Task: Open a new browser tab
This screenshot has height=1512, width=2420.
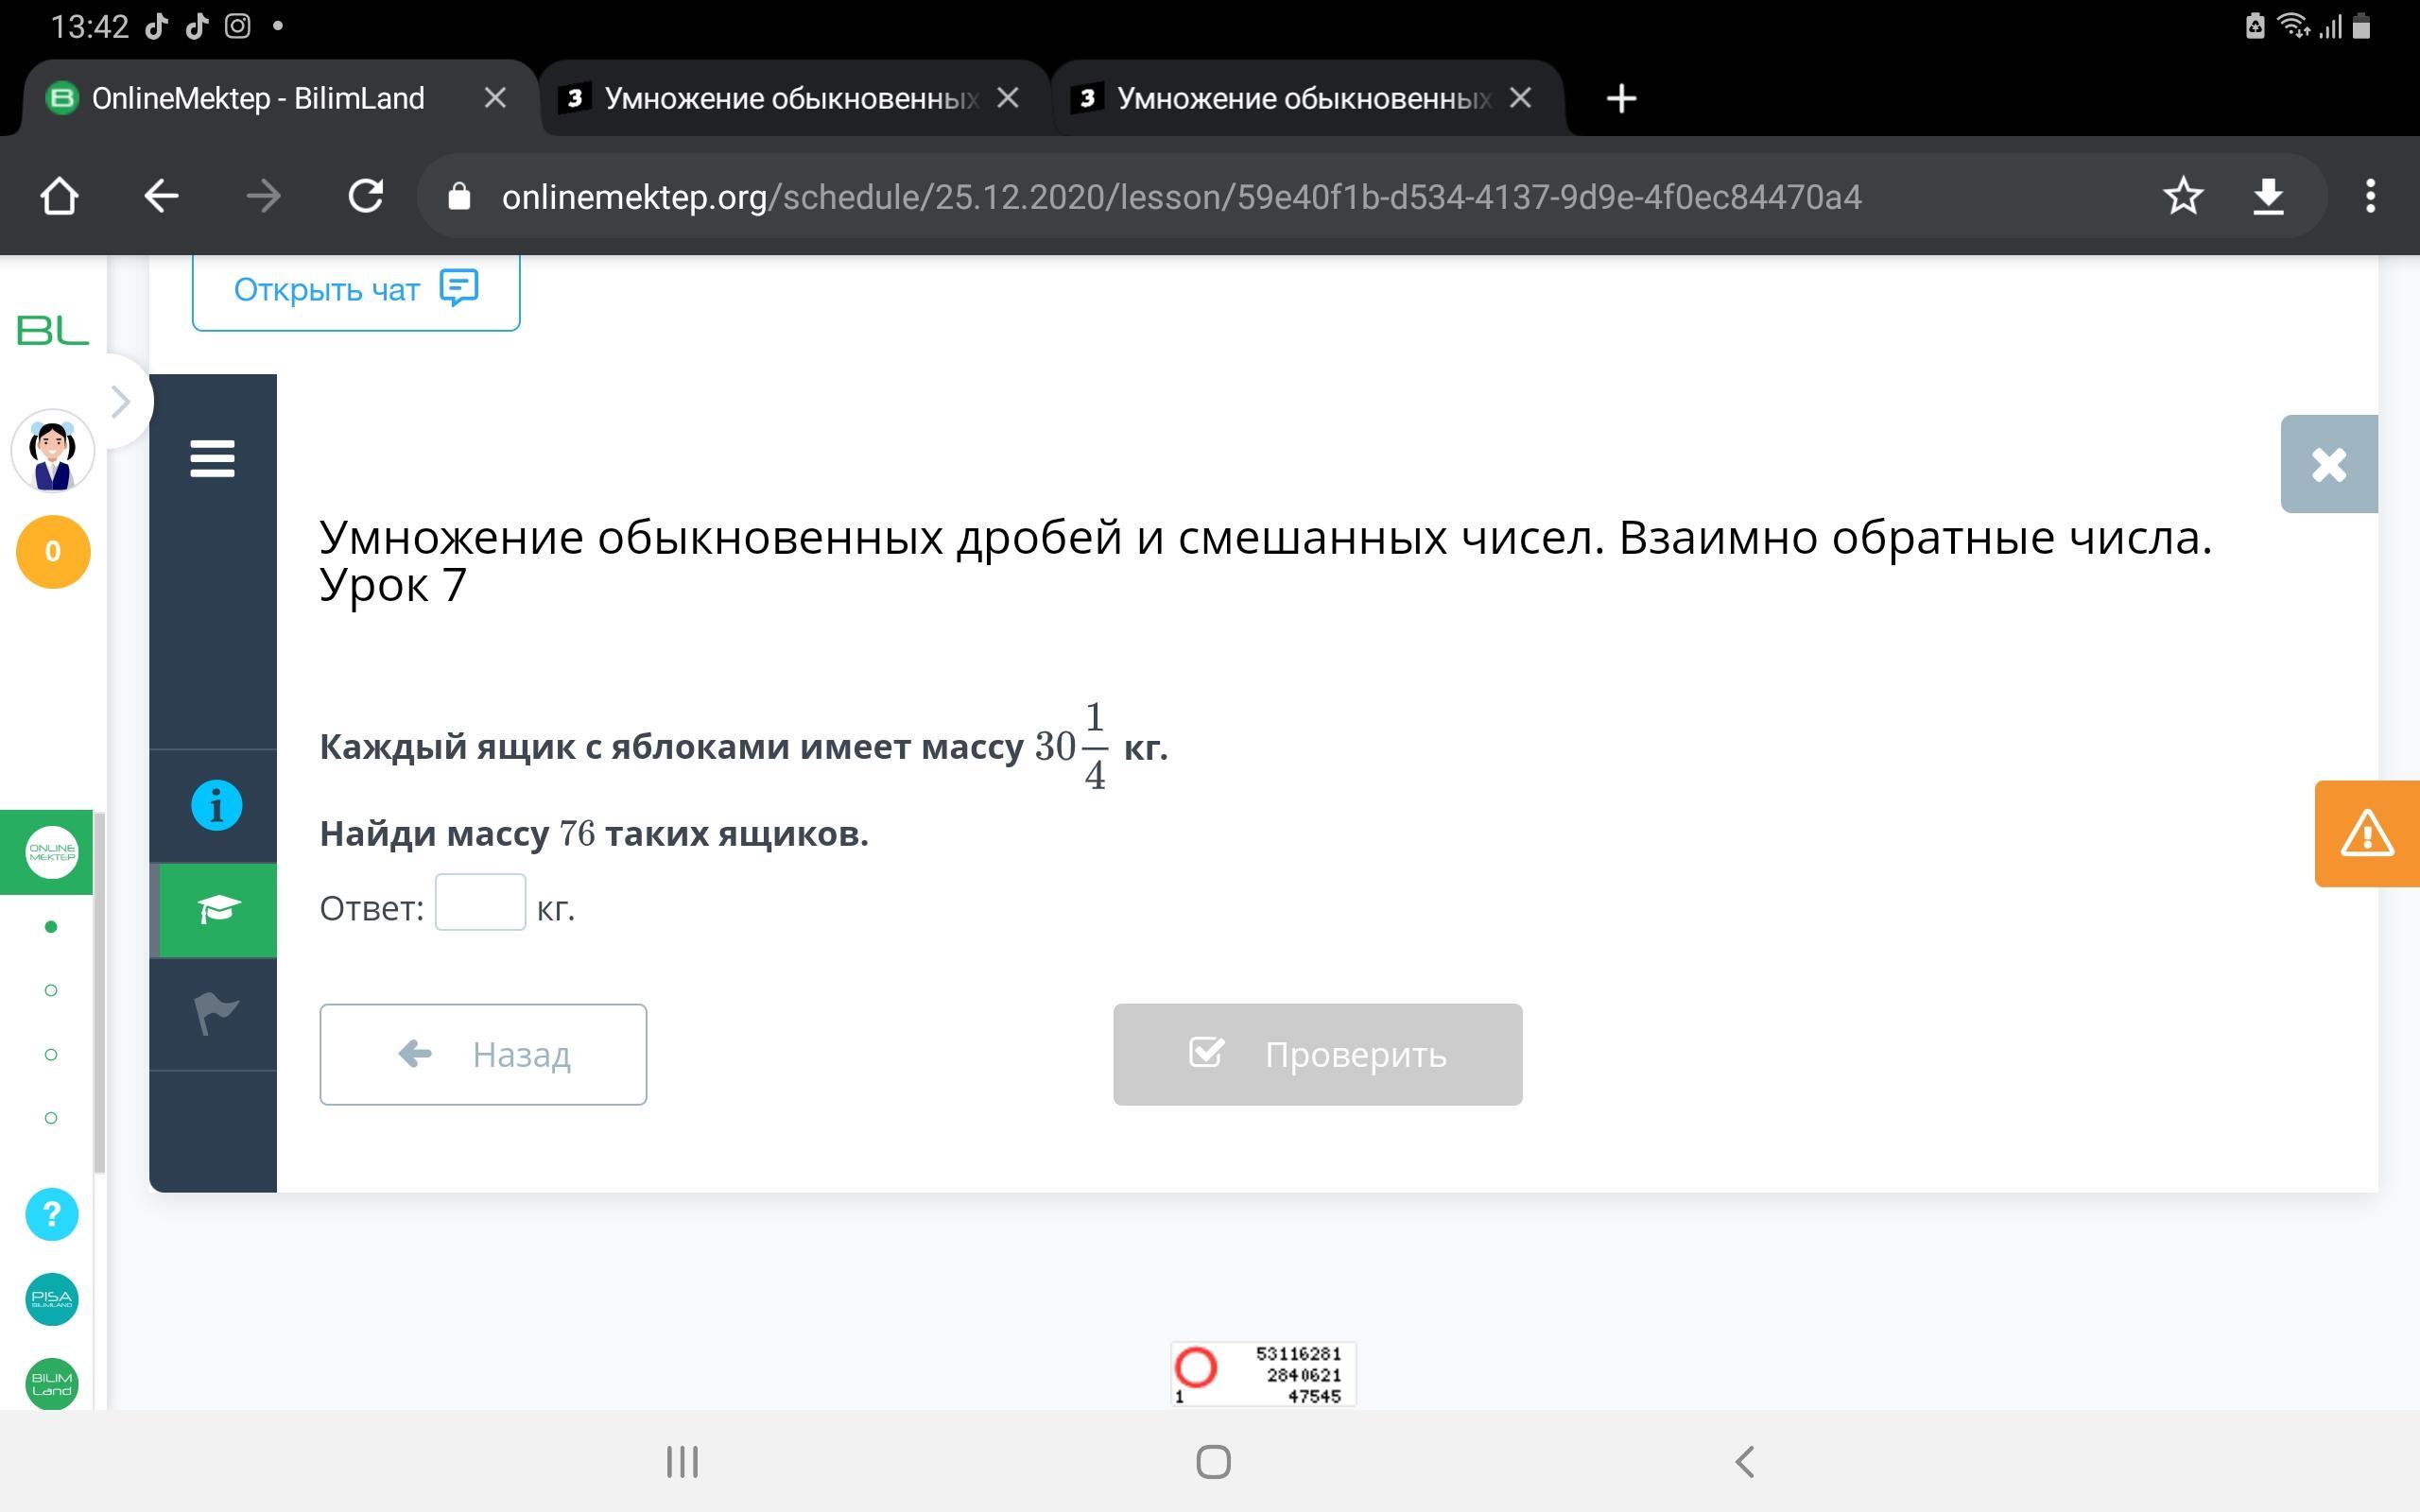Action: pyautogui.click(x=1620, y=98)
